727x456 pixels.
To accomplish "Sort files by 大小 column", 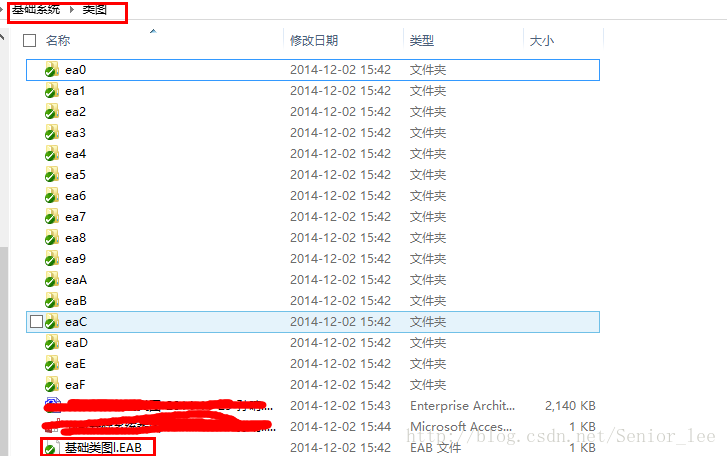I will (563, 41).
